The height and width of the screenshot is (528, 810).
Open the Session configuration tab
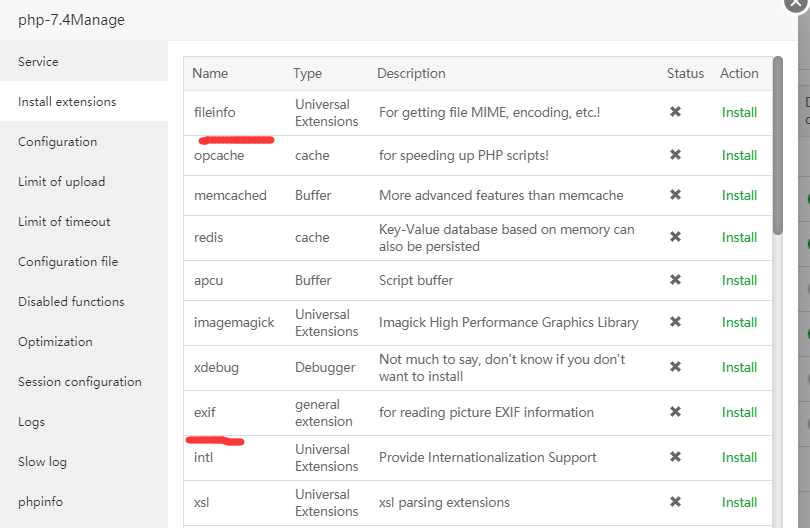pyautogui.click(x=79, y=382)
